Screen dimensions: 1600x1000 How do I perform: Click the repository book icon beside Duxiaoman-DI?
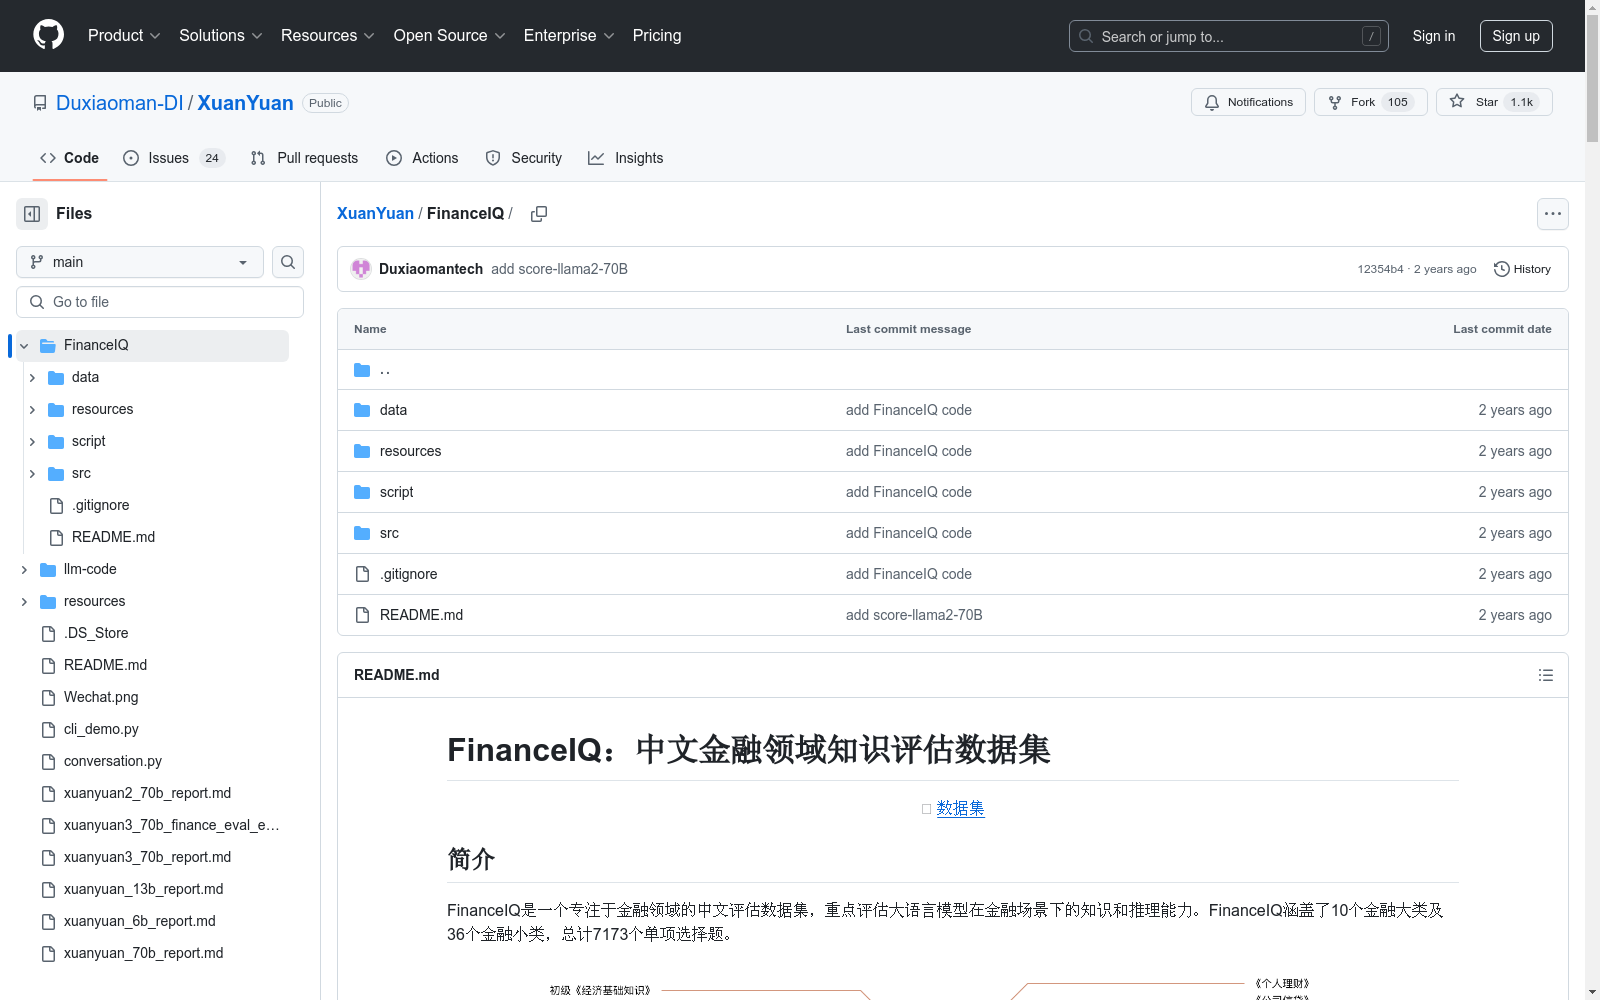40,102
